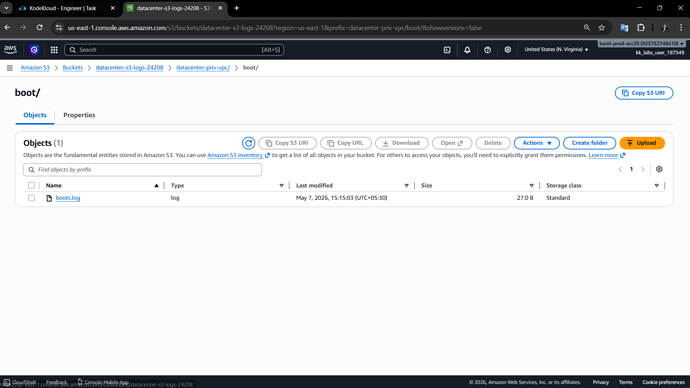Screen dimensions: 690x388
Task: Navigate back in the browser
Action: [x=7, y=28]
